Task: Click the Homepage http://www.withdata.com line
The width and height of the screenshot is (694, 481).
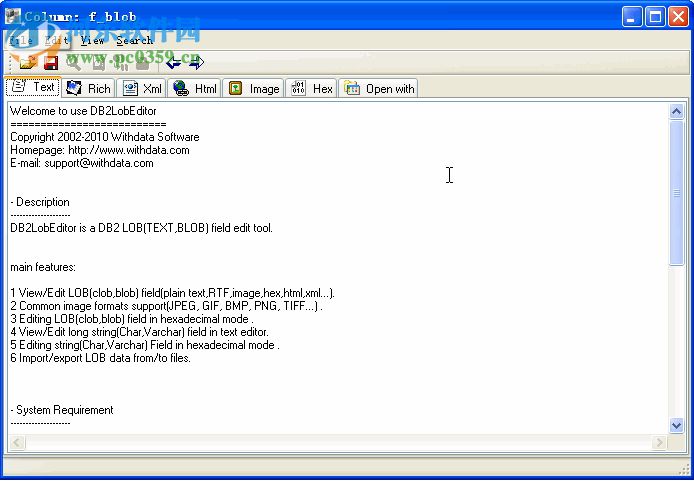Action: coord(100,150)
